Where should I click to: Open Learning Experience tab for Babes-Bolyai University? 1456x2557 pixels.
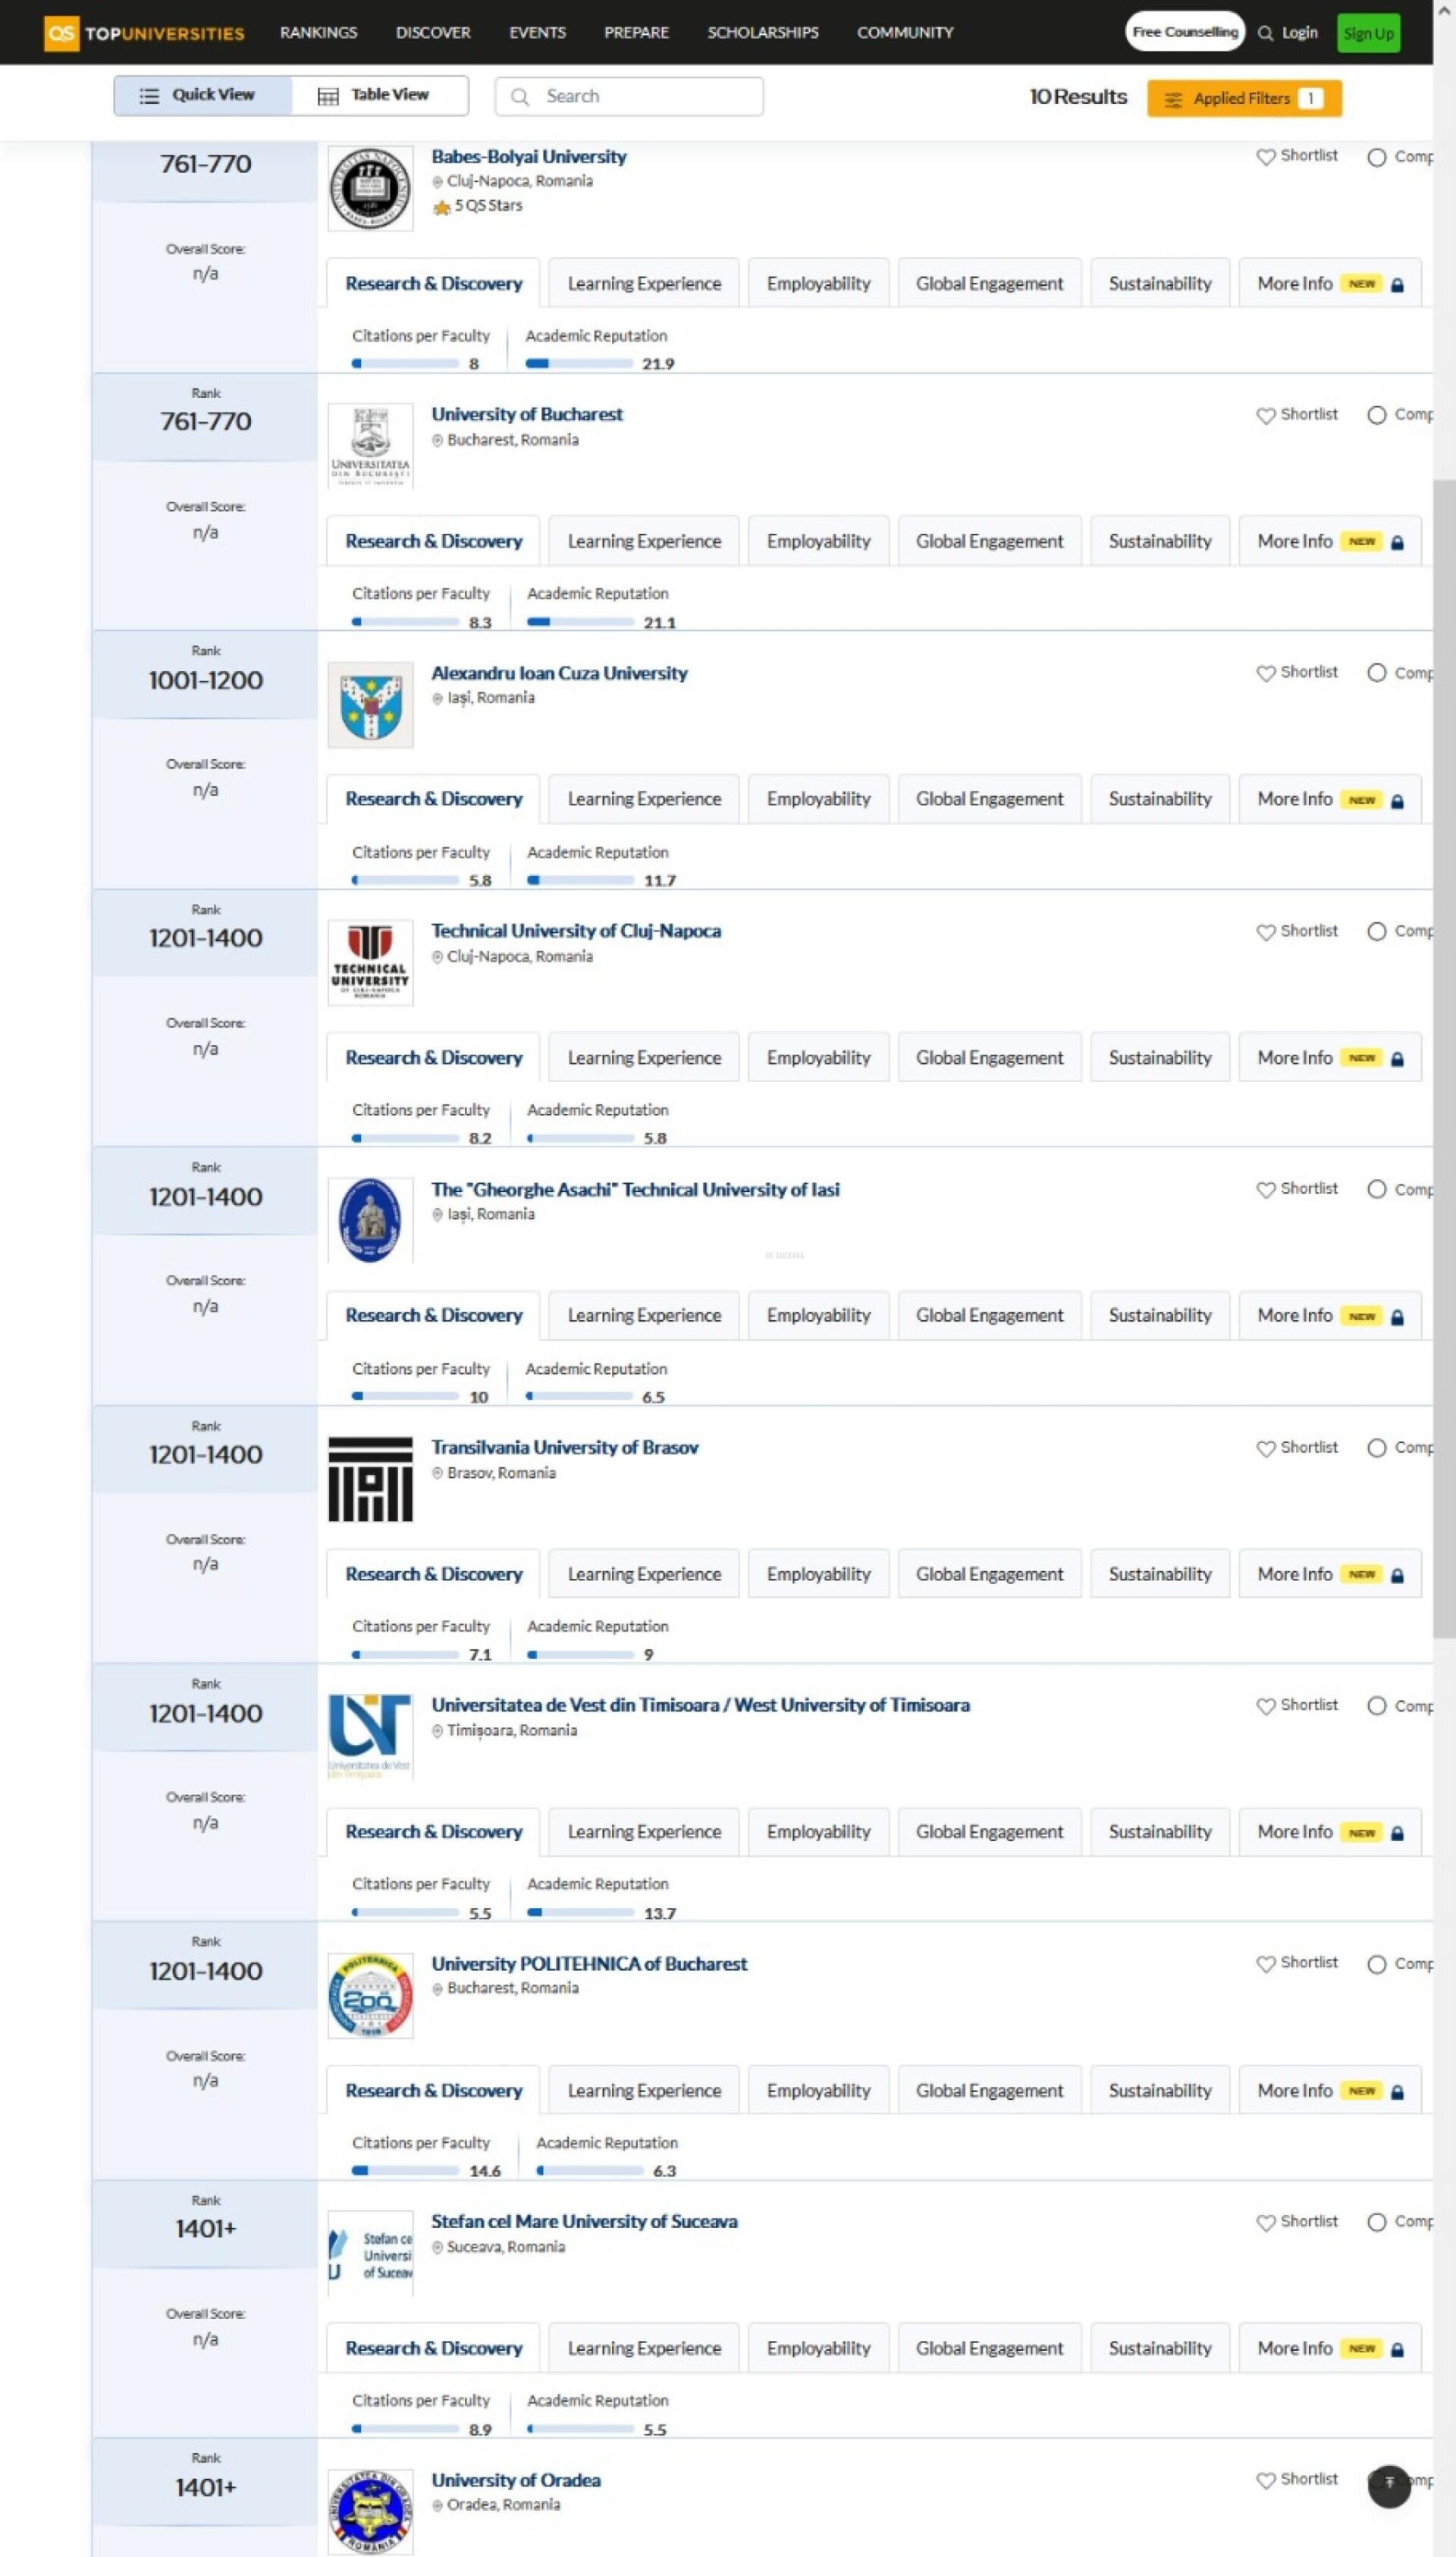click(x=644, y=283)
